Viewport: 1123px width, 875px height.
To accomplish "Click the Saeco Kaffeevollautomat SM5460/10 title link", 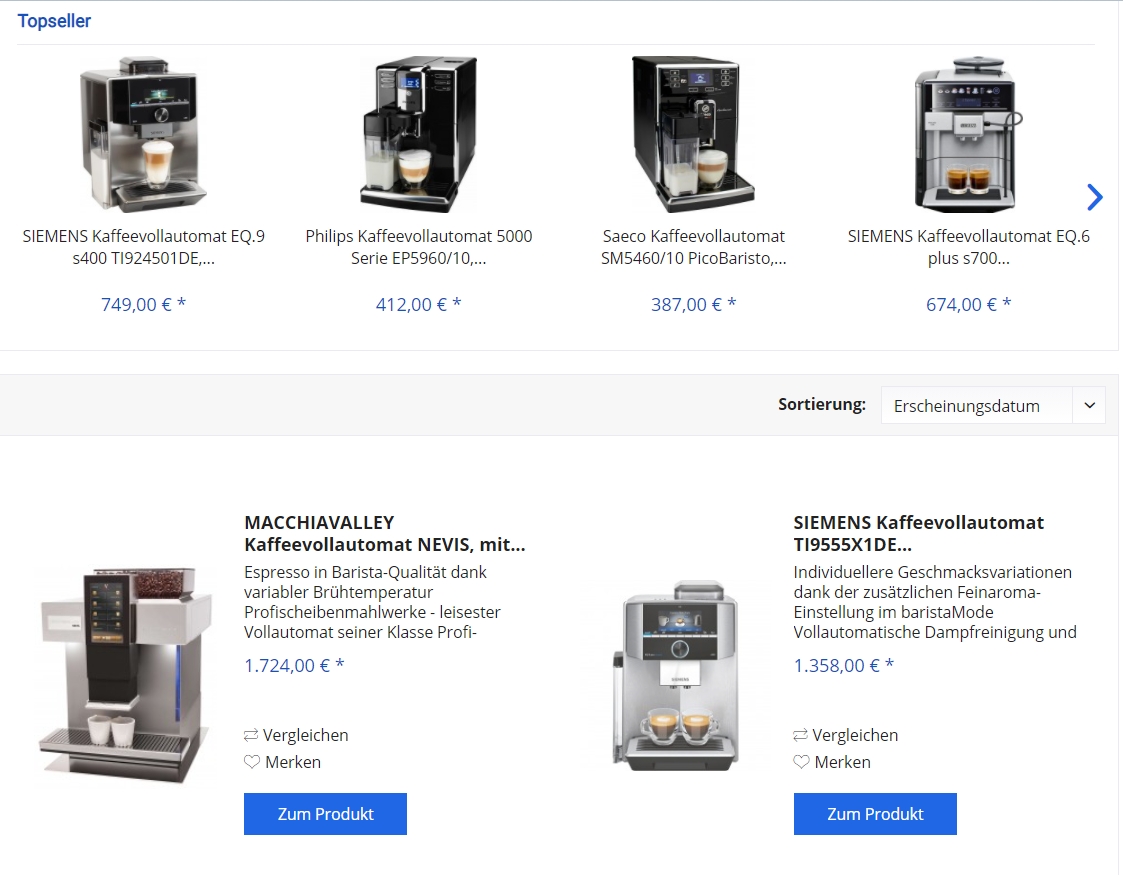I will tap(693, 247).
